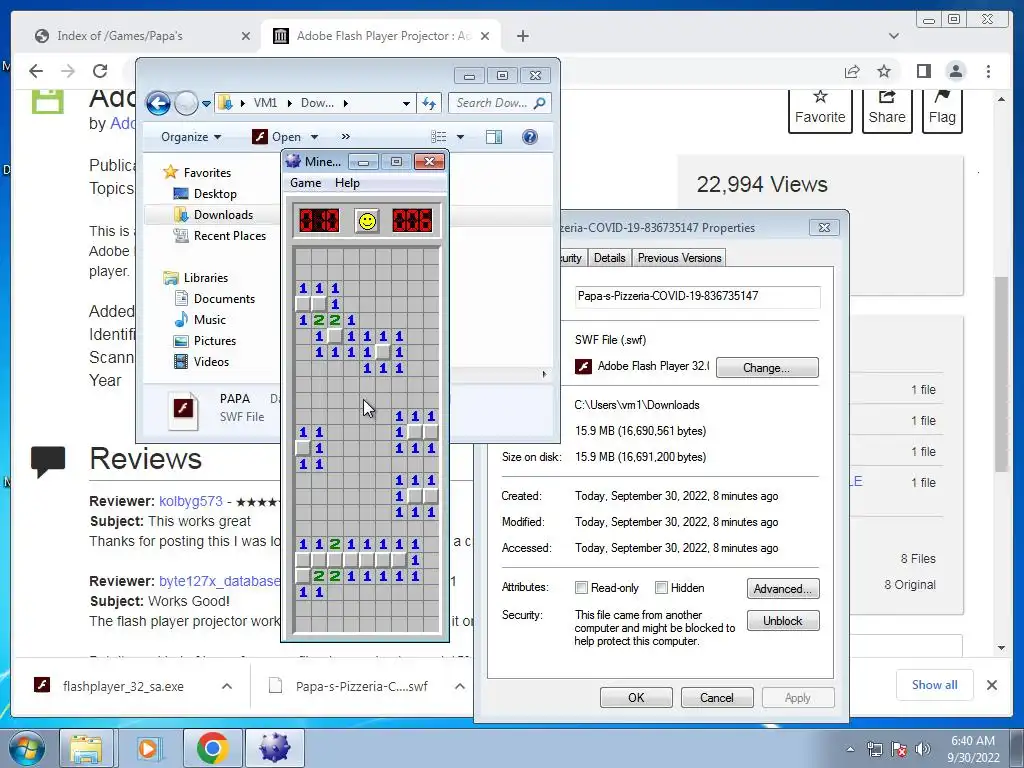
Task: Click network tray icon
Action: tap(874, 749)
